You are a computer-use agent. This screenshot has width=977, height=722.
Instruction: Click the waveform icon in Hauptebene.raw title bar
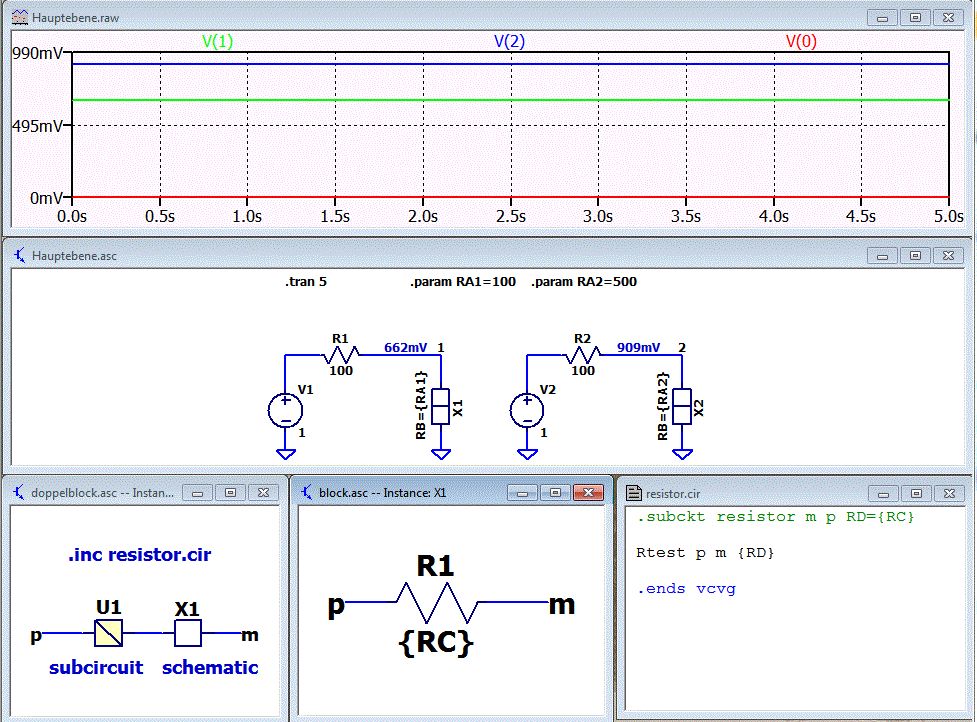coord(20,17)
